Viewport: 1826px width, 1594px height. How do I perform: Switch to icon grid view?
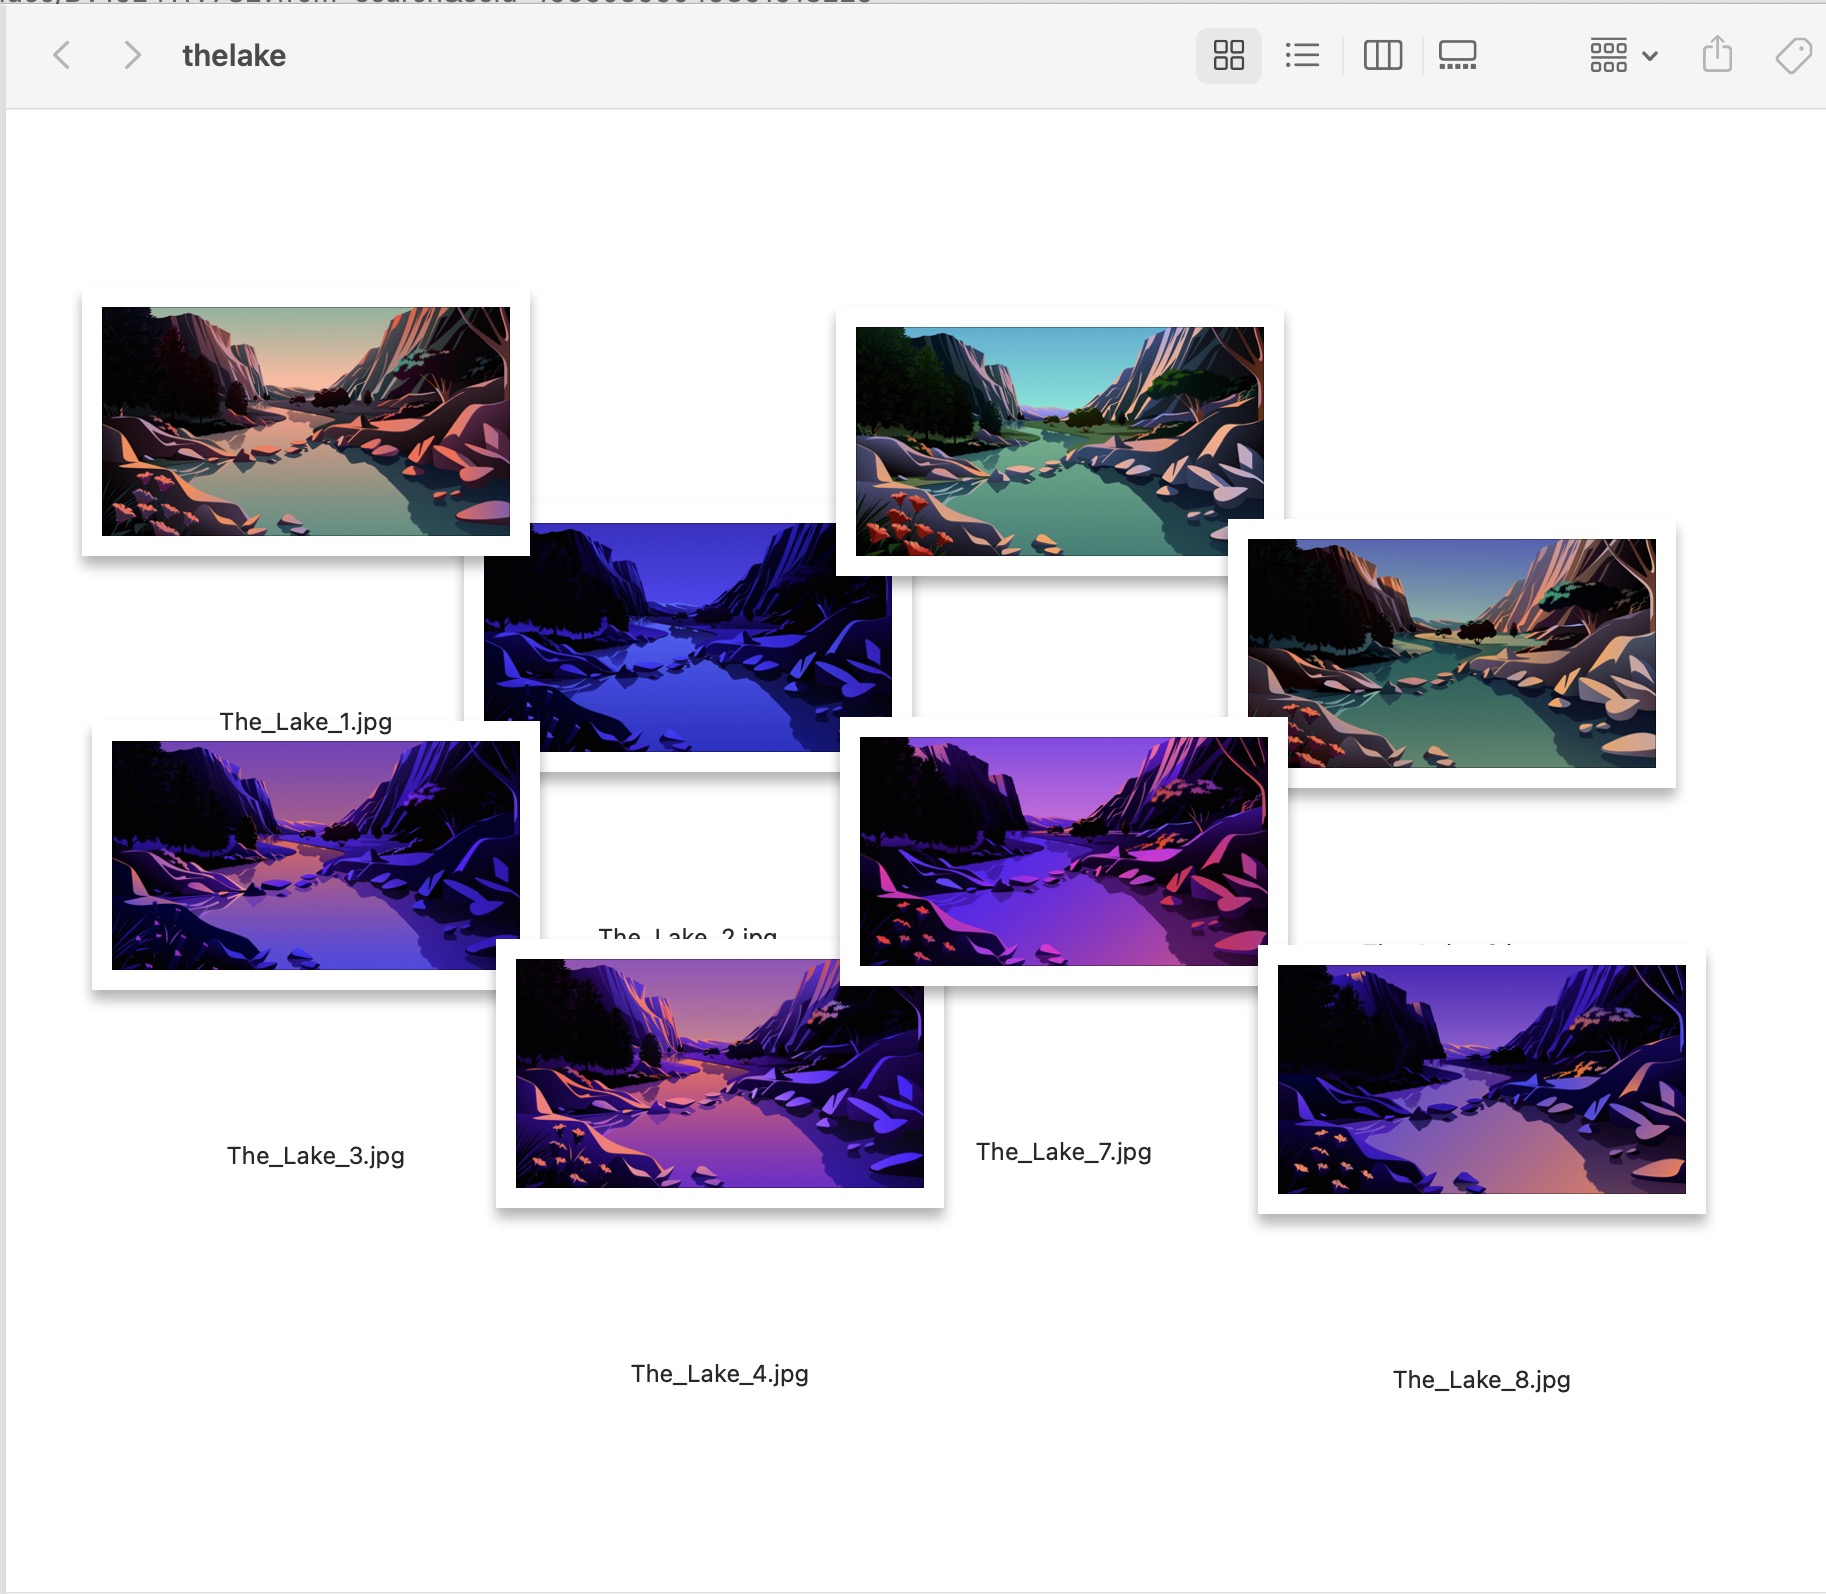coord(1228,55)
